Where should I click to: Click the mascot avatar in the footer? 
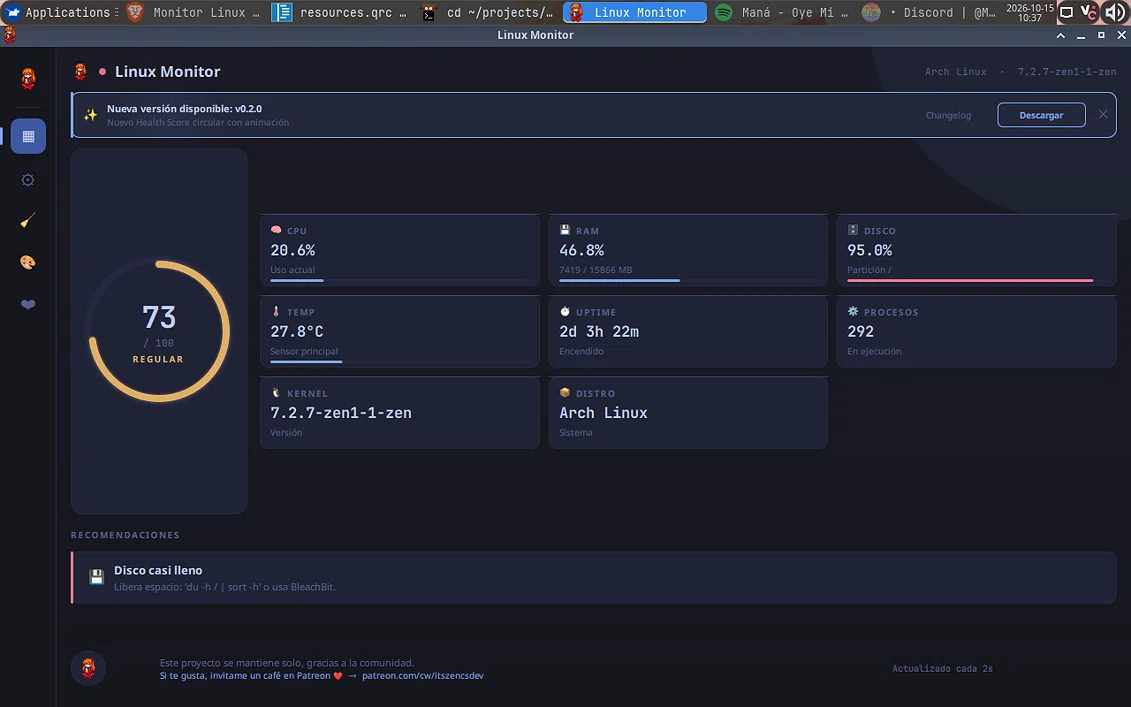tap(88, 668)
